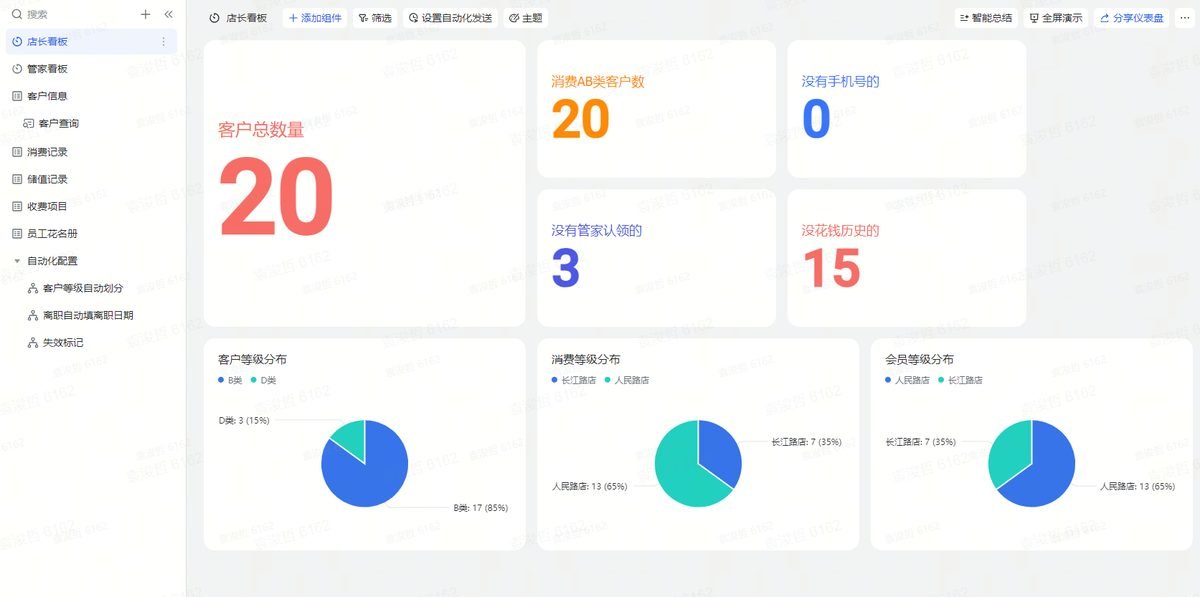Viewport: 1200px width, 597px height.
Task: Click 添加组件 button
Action: (x=313, y=18)
